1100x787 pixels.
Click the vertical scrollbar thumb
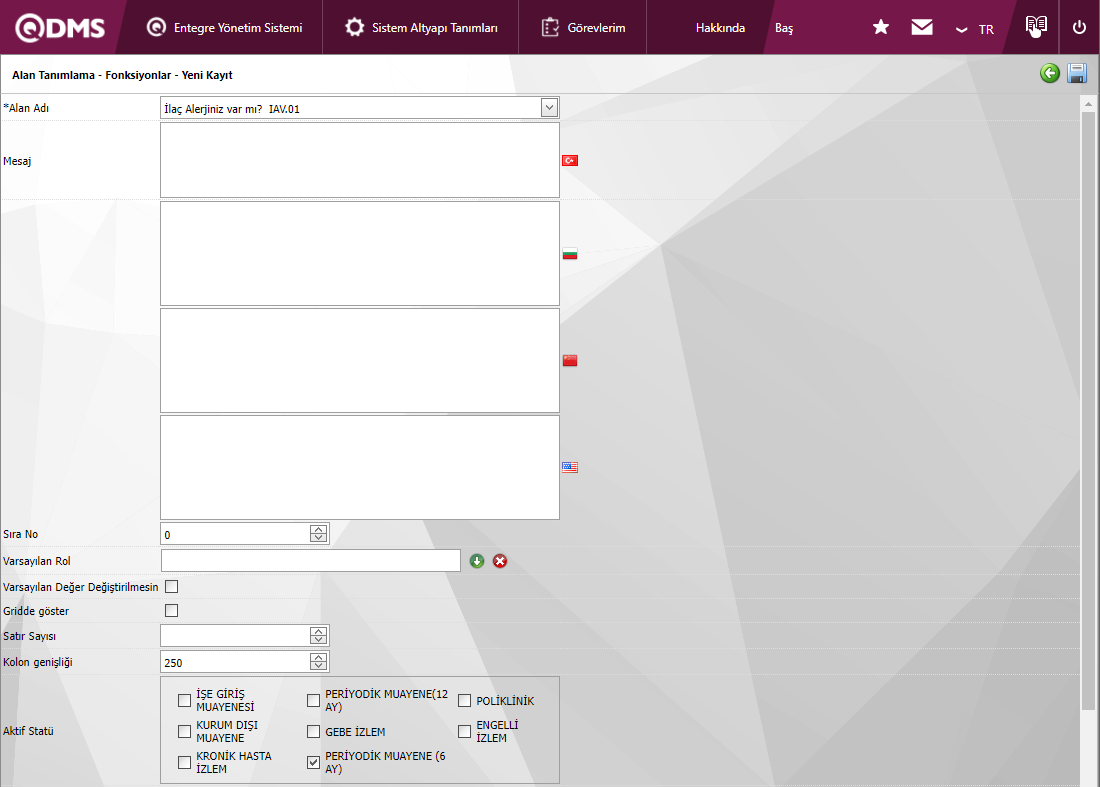(x=1088, y=410)
